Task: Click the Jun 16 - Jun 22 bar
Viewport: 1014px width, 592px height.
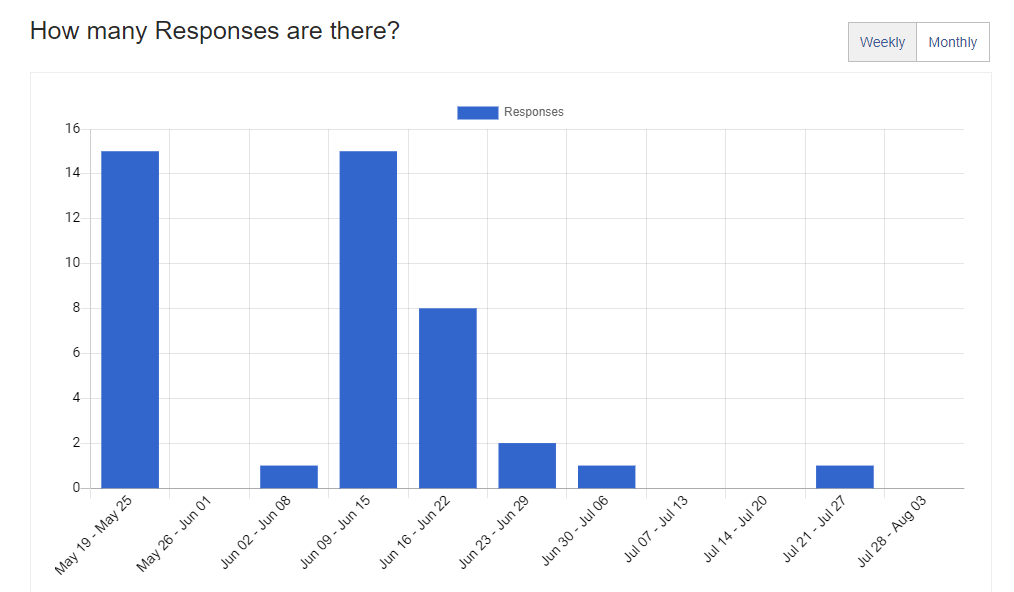Action: pos(447,398)
